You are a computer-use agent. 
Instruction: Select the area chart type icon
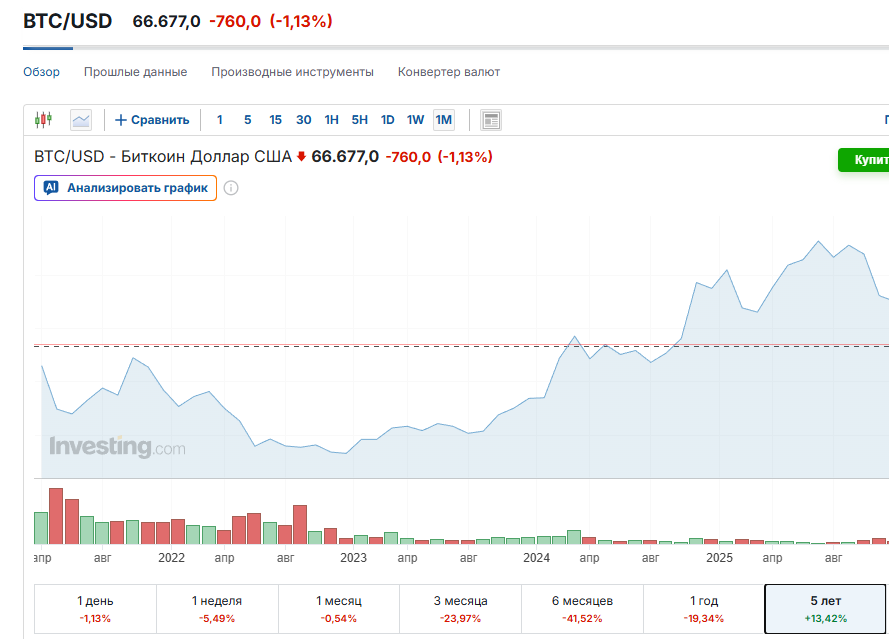[x=81, y=120]
